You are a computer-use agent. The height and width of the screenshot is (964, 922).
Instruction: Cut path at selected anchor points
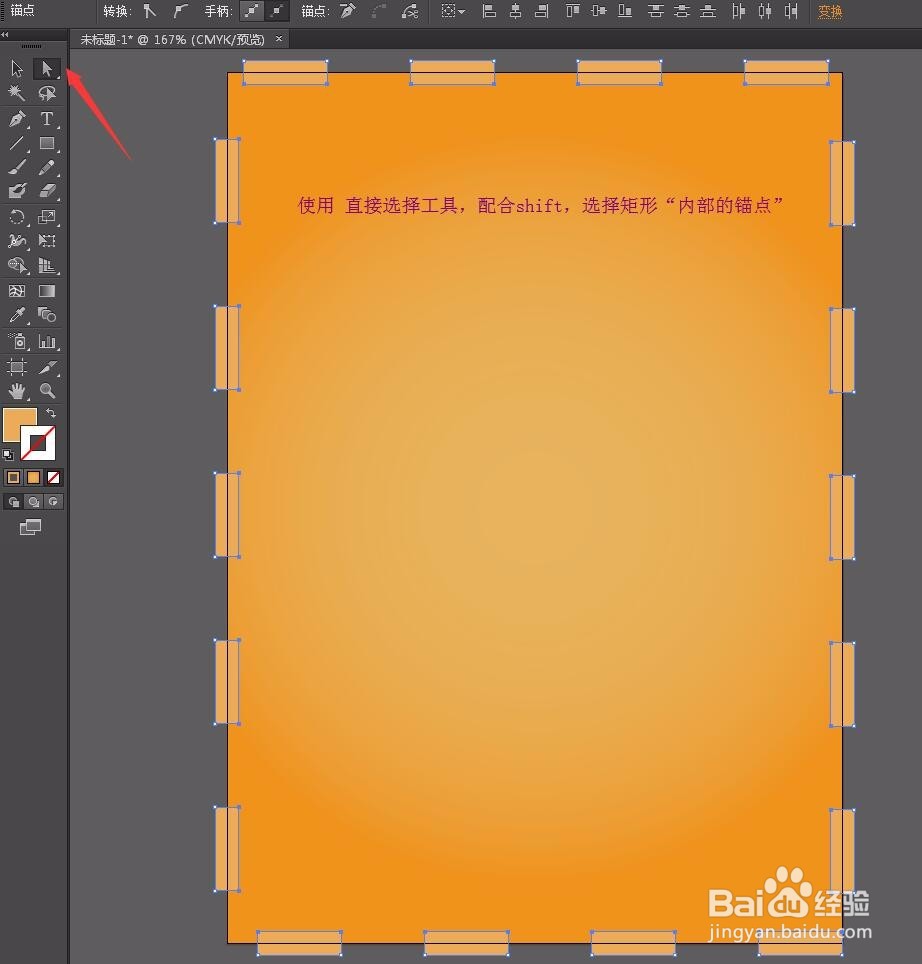click(409, 11)
